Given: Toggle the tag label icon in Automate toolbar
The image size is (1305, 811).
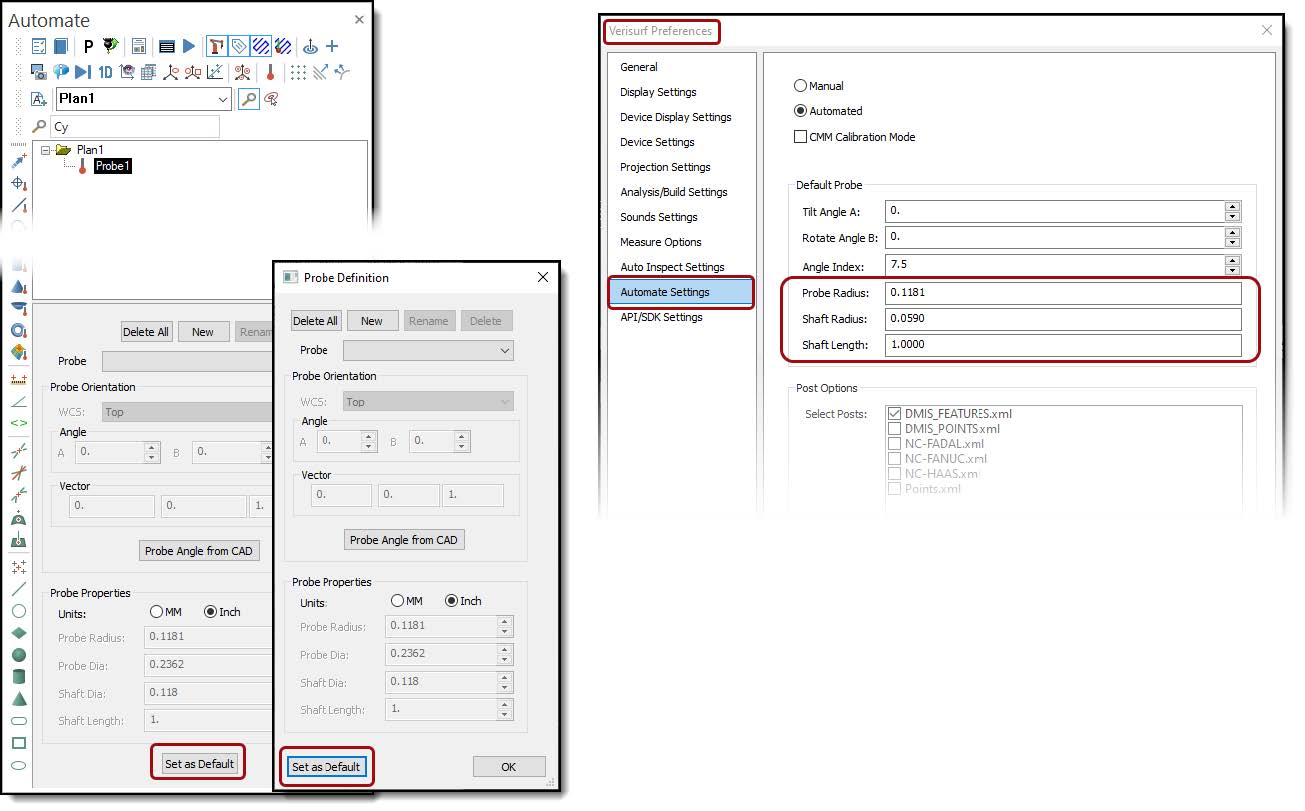Looking at the screenshot, I should tap(238, 46).
